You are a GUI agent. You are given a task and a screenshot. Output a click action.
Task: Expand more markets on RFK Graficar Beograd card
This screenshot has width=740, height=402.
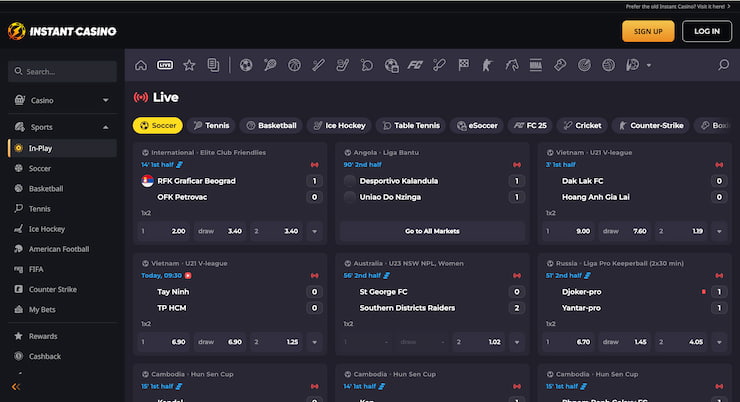coord(314,231)
